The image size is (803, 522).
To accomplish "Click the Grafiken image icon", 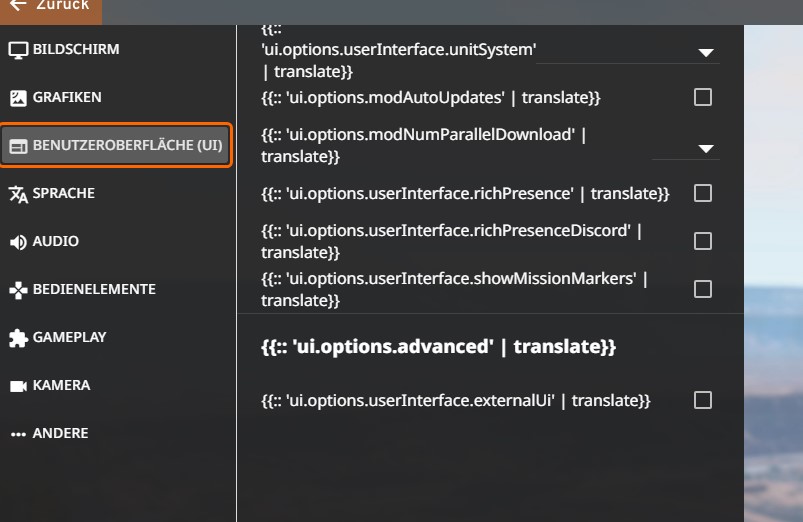I will (18, 98).
